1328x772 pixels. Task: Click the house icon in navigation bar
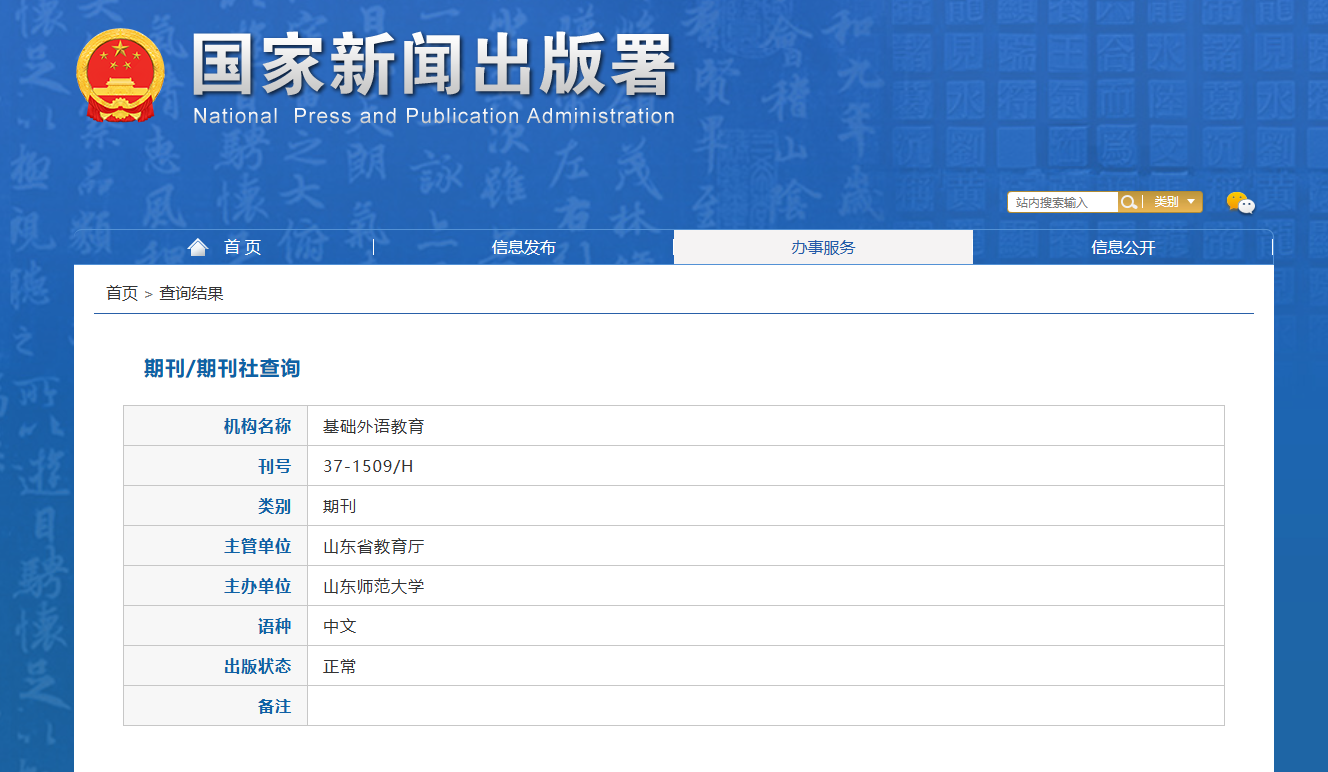click(198, 247)
